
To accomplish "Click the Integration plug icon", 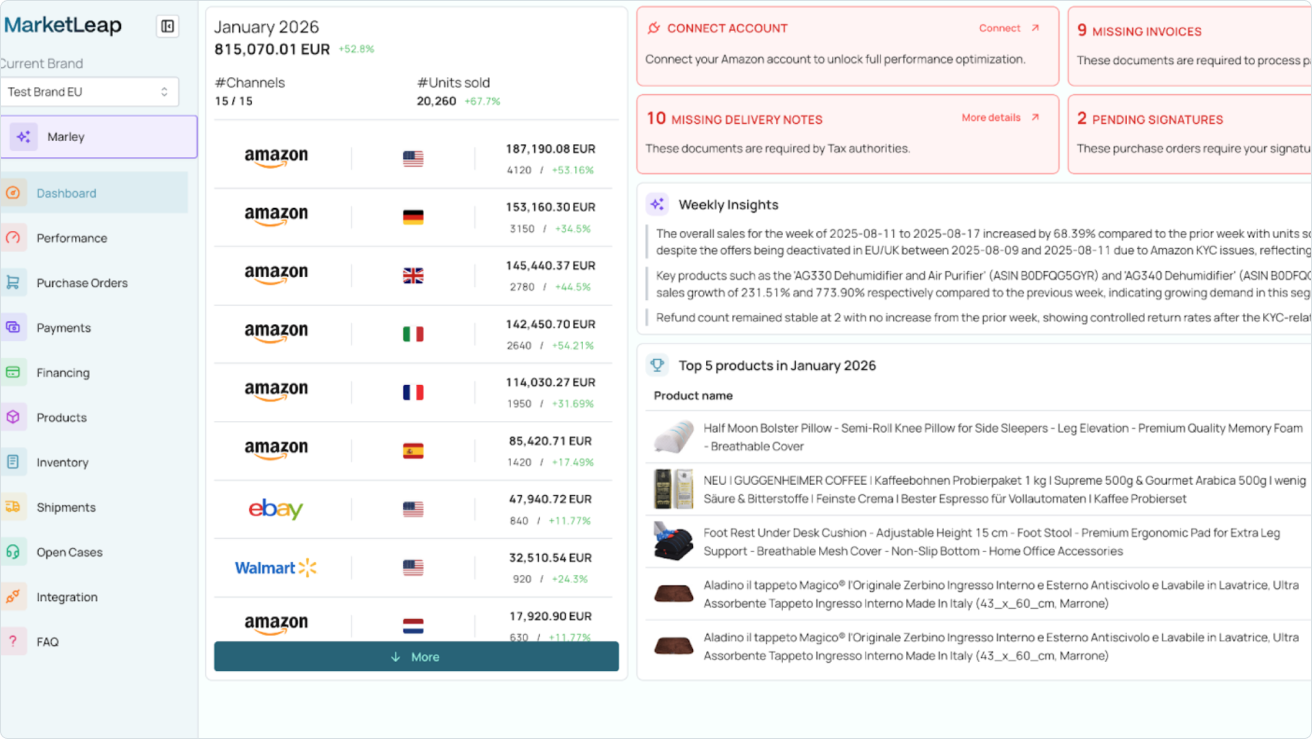I will 13,597.
